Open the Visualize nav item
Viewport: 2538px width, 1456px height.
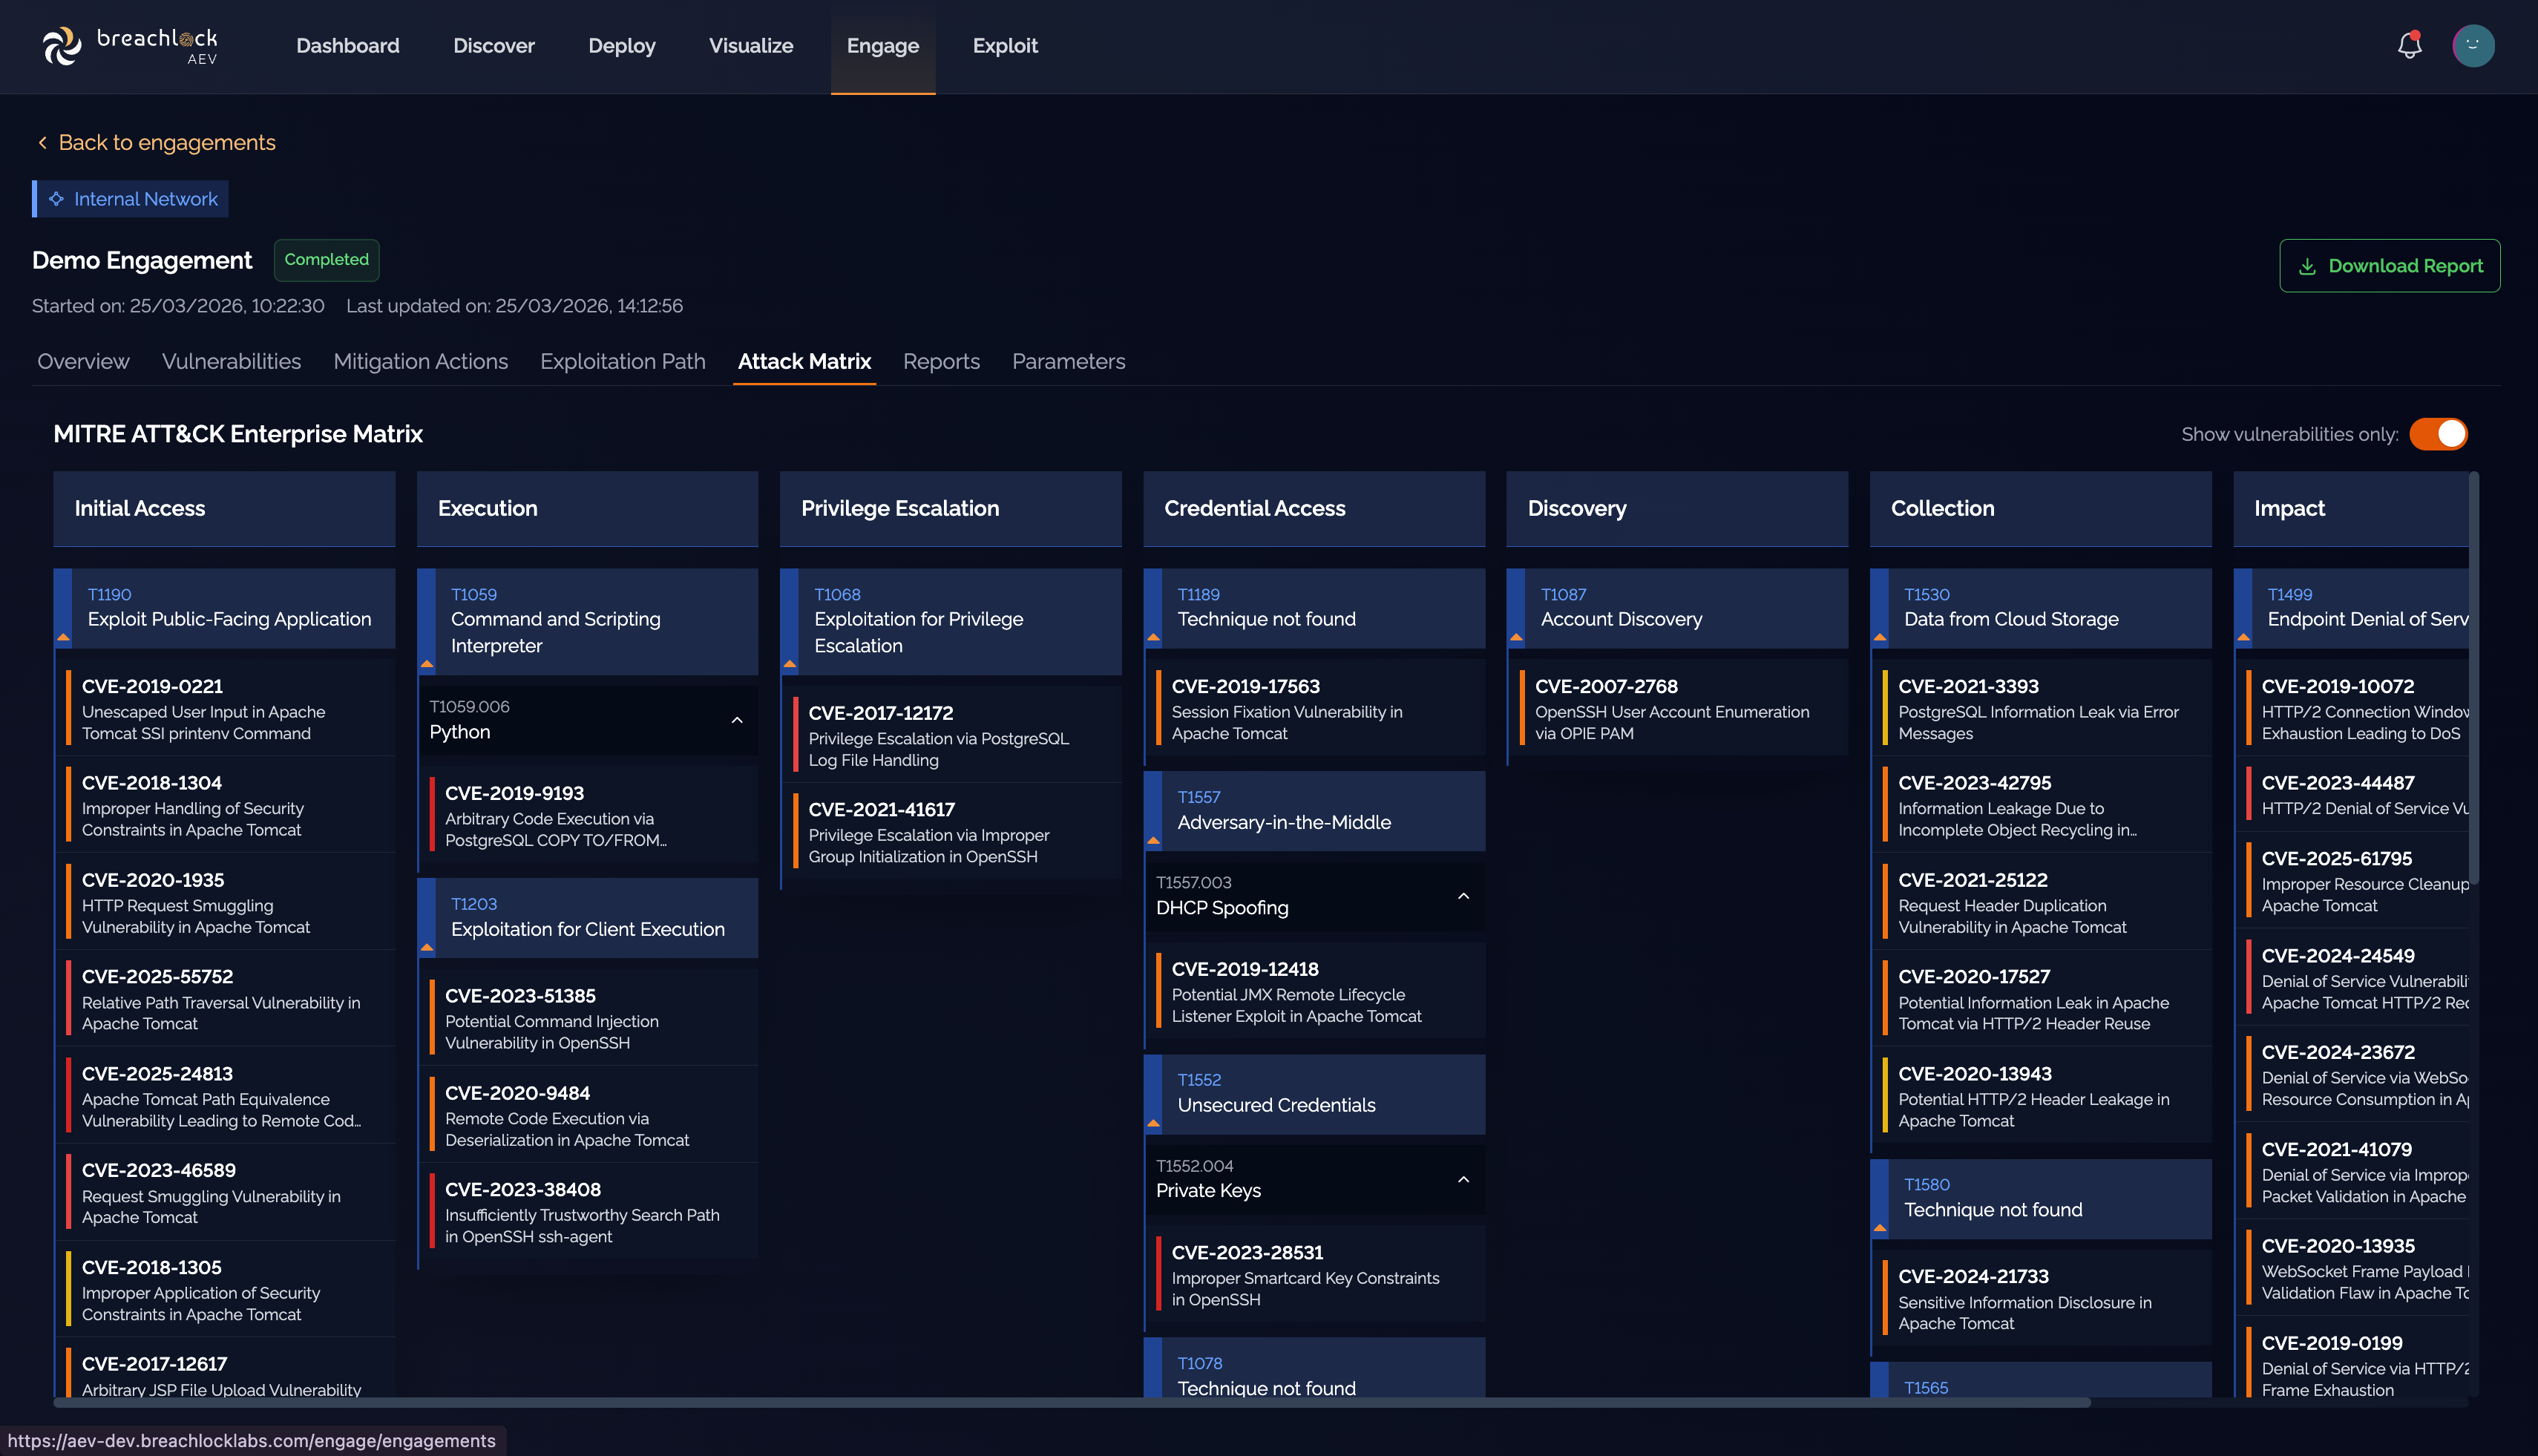pyautogui.click(x=751, y=46)
